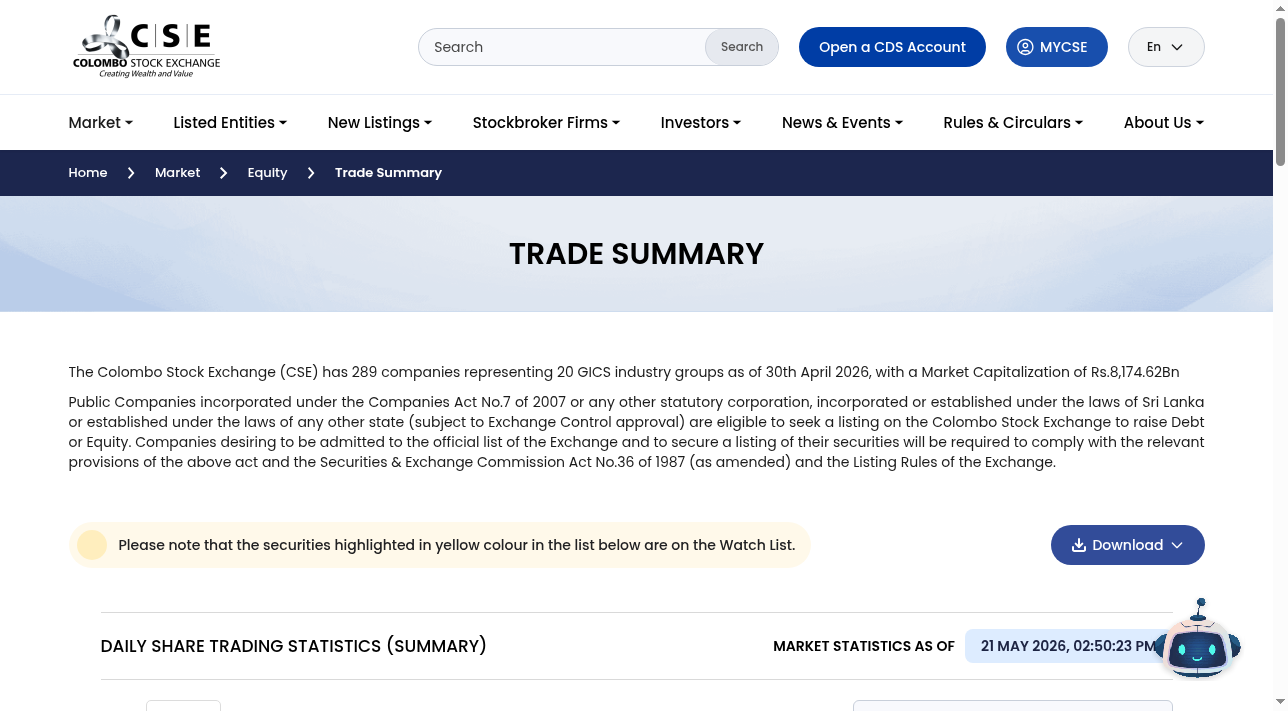Click the Colombo Stock Exchange logo

click(x=146, y=47)
